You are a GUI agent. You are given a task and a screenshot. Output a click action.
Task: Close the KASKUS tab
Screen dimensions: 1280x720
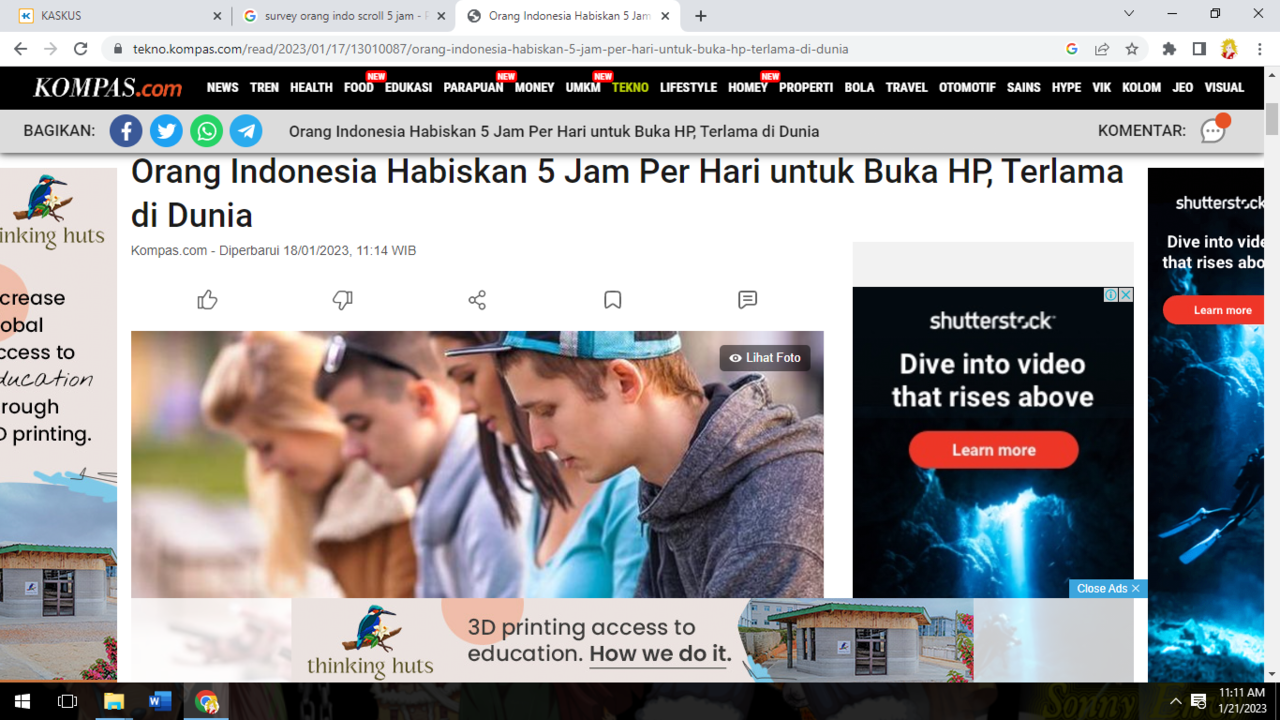coord(217,16)
